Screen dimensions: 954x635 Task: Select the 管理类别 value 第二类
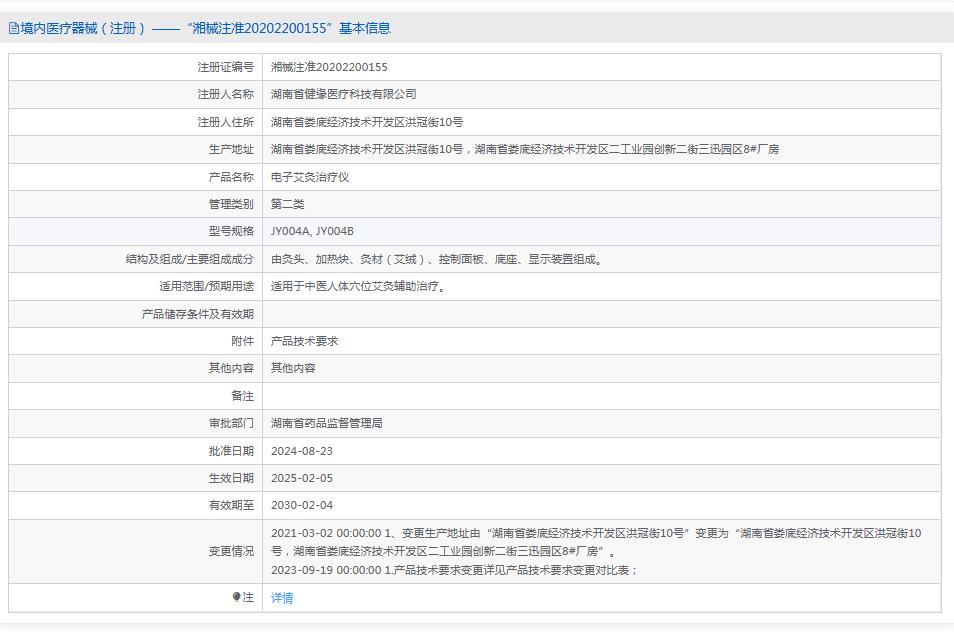tap(289, 203)
